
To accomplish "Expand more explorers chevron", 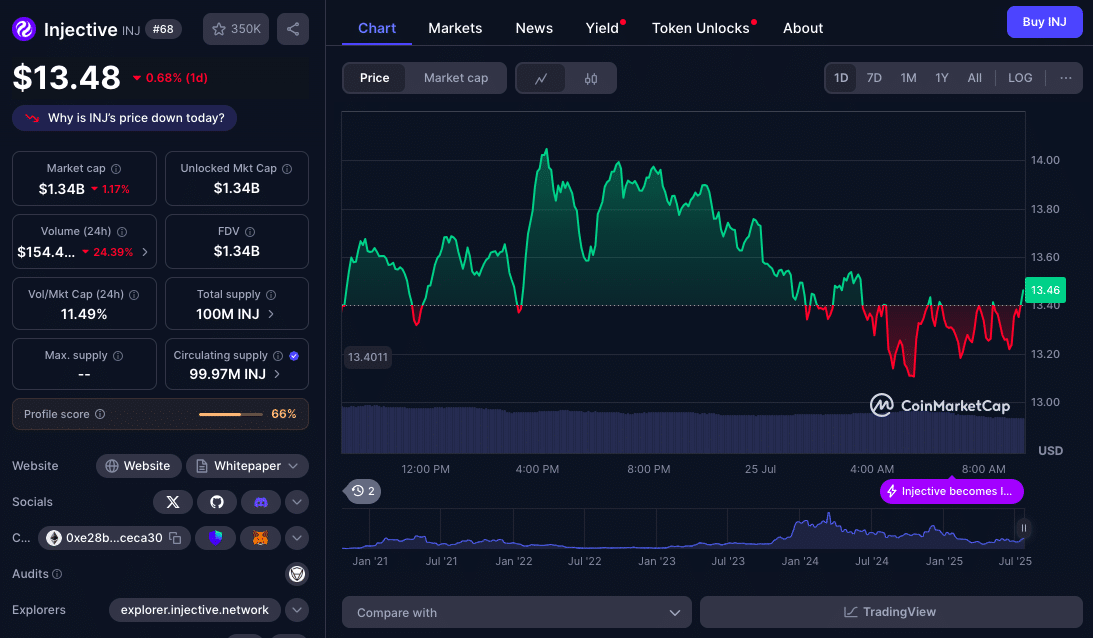I will [x=297, y=610].
